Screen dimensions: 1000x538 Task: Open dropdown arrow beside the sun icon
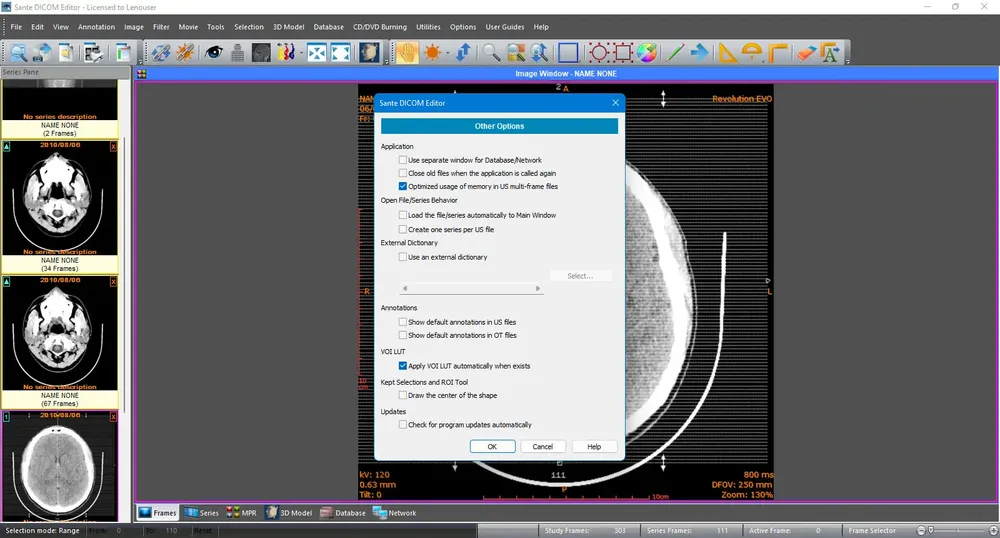coord(446,54)
